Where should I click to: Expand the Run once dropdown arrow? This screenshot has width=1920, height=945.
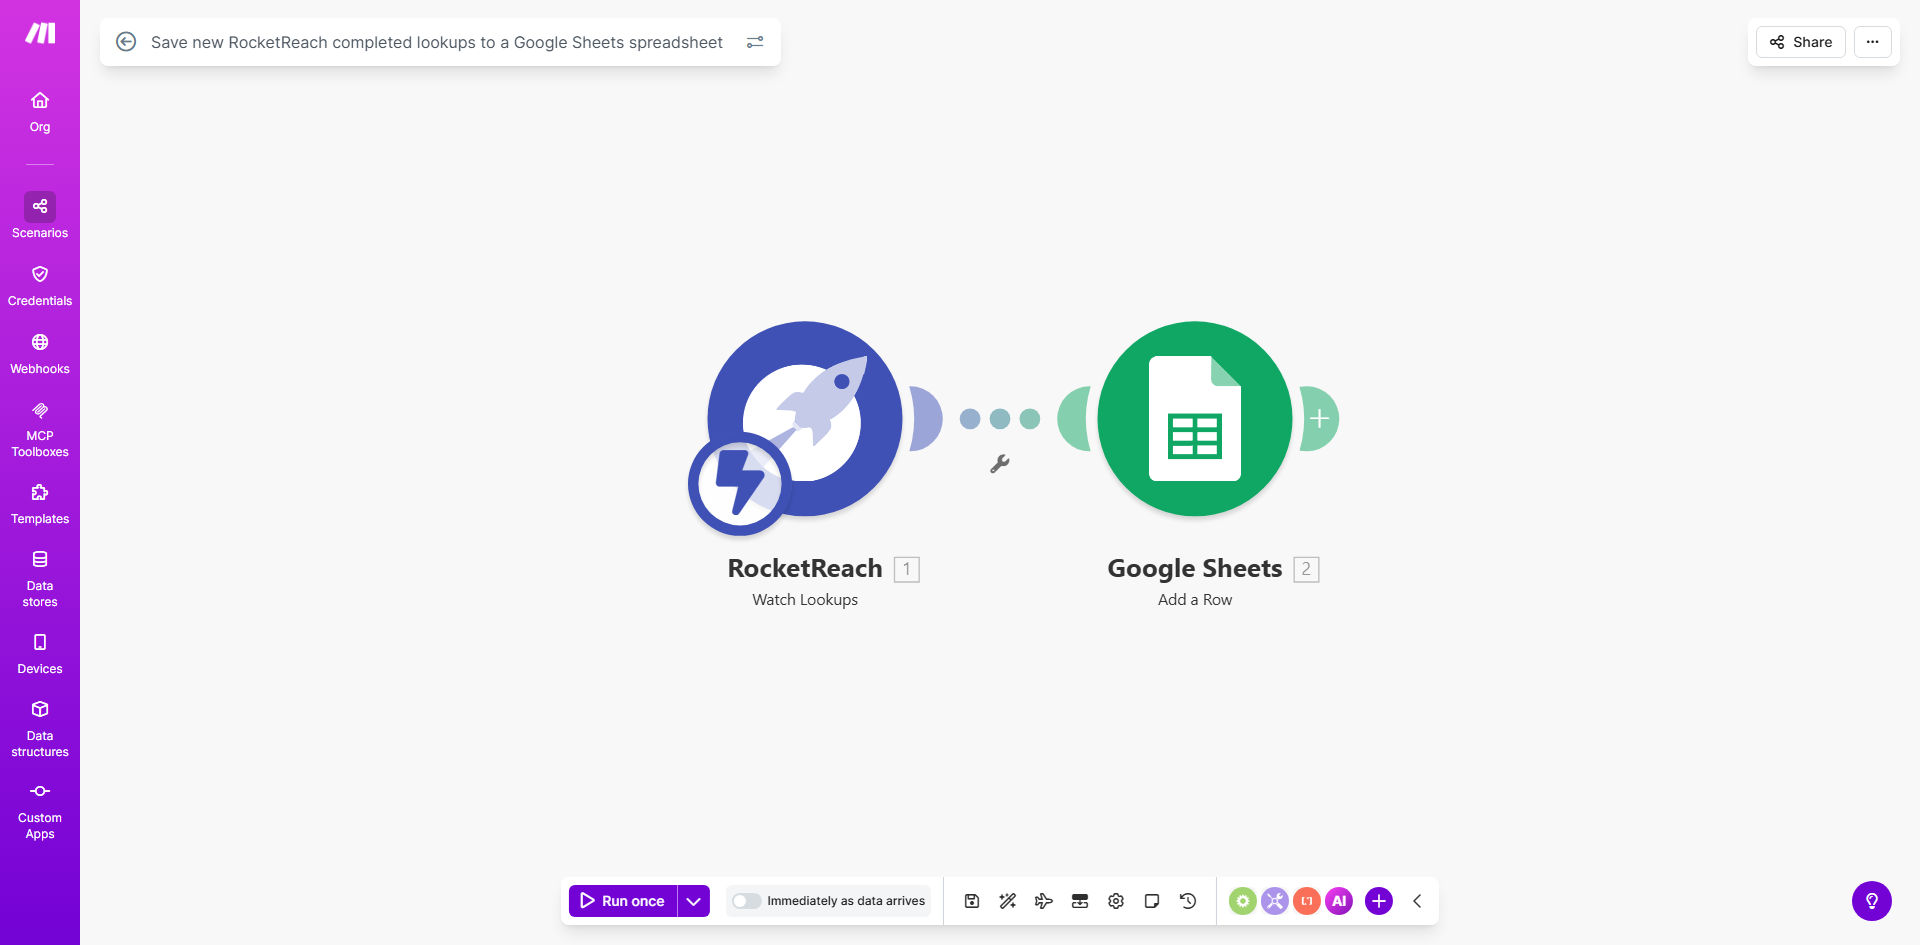(693, 901)
